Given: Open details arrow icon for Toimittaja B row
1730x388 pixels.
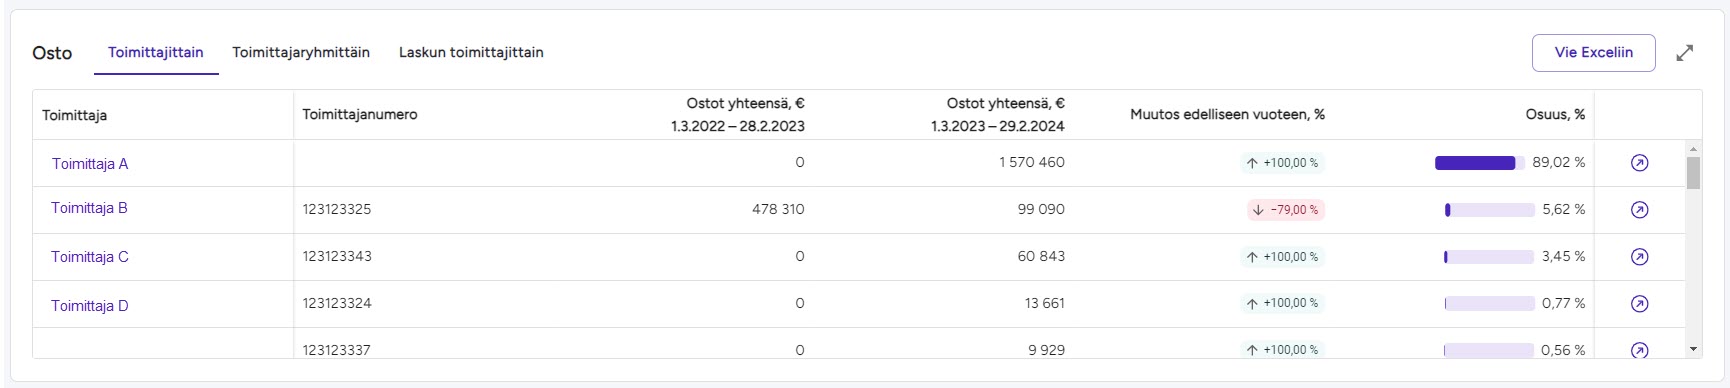Looking at the screenshot, I should (x=1639, y=210).
